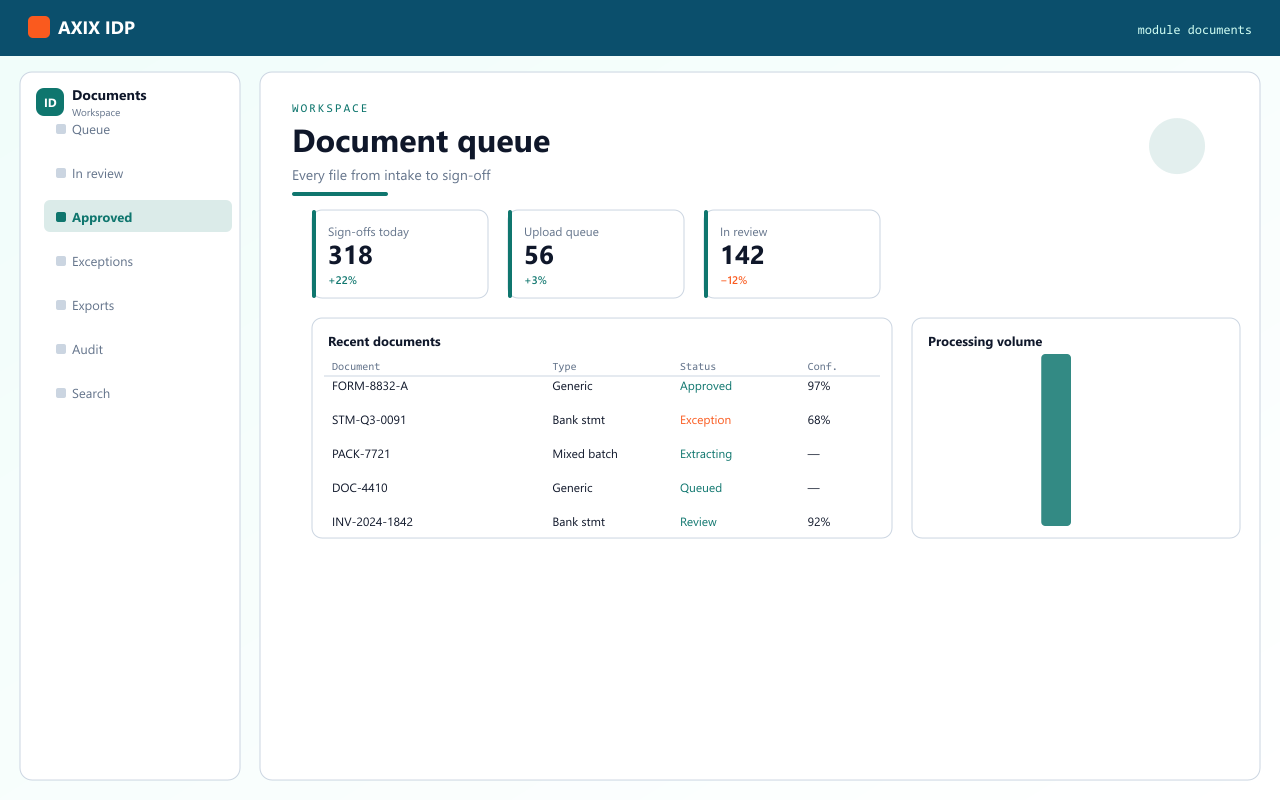
Task: Click the Type column header
Action: point(564,367)
